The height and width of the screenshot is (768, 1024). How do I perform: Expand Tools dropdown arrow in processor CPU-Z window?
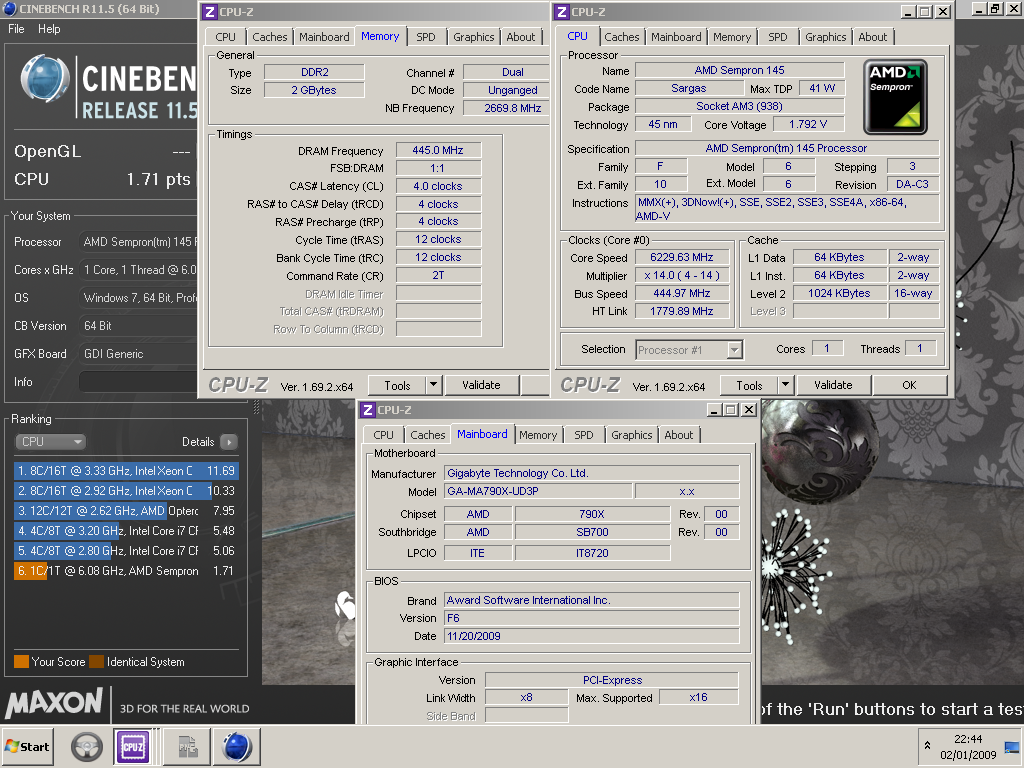pos(786,385)
